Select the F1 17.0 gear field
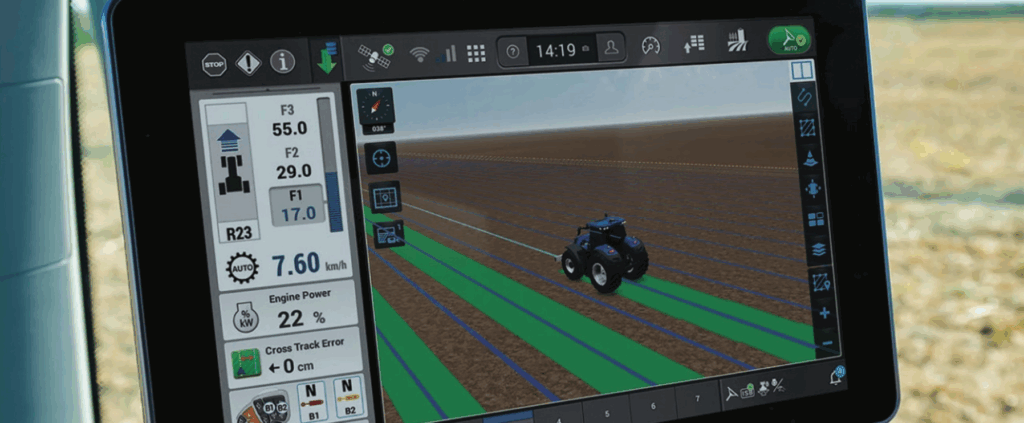 point(295,203)
